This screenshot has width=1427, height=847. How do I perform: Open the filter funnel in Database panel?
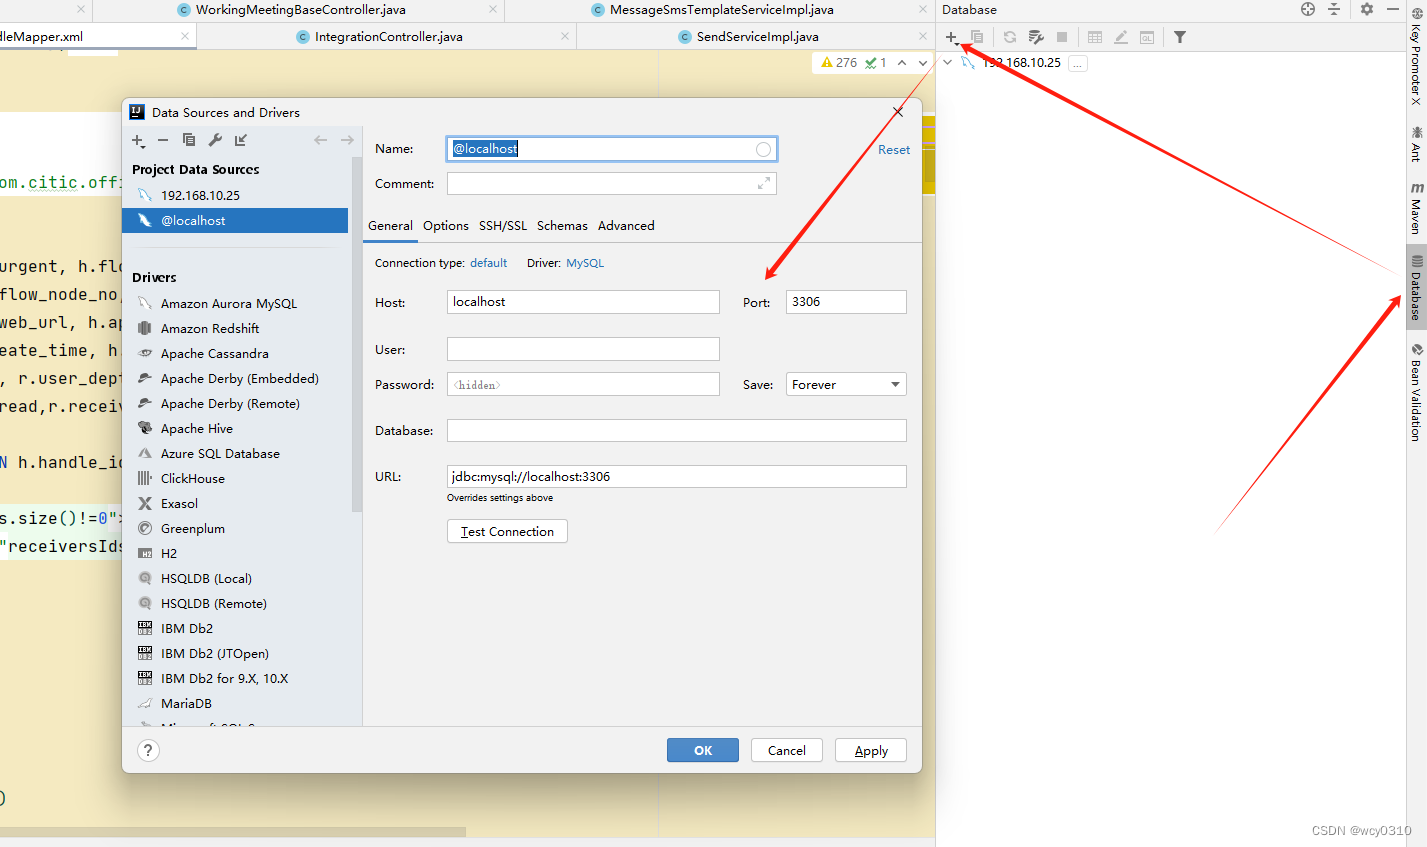(x=1180, y=37)
